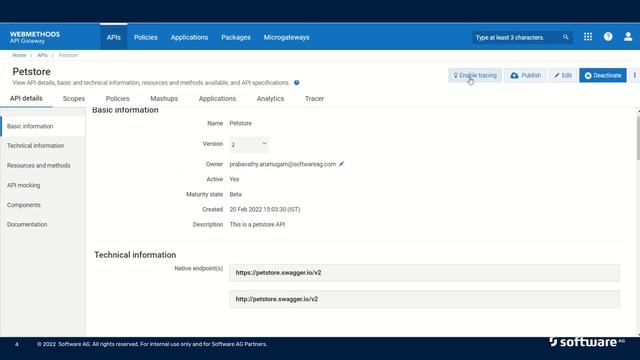
Task: Click the Home breadcrumb link
Action: coord(19,55)
